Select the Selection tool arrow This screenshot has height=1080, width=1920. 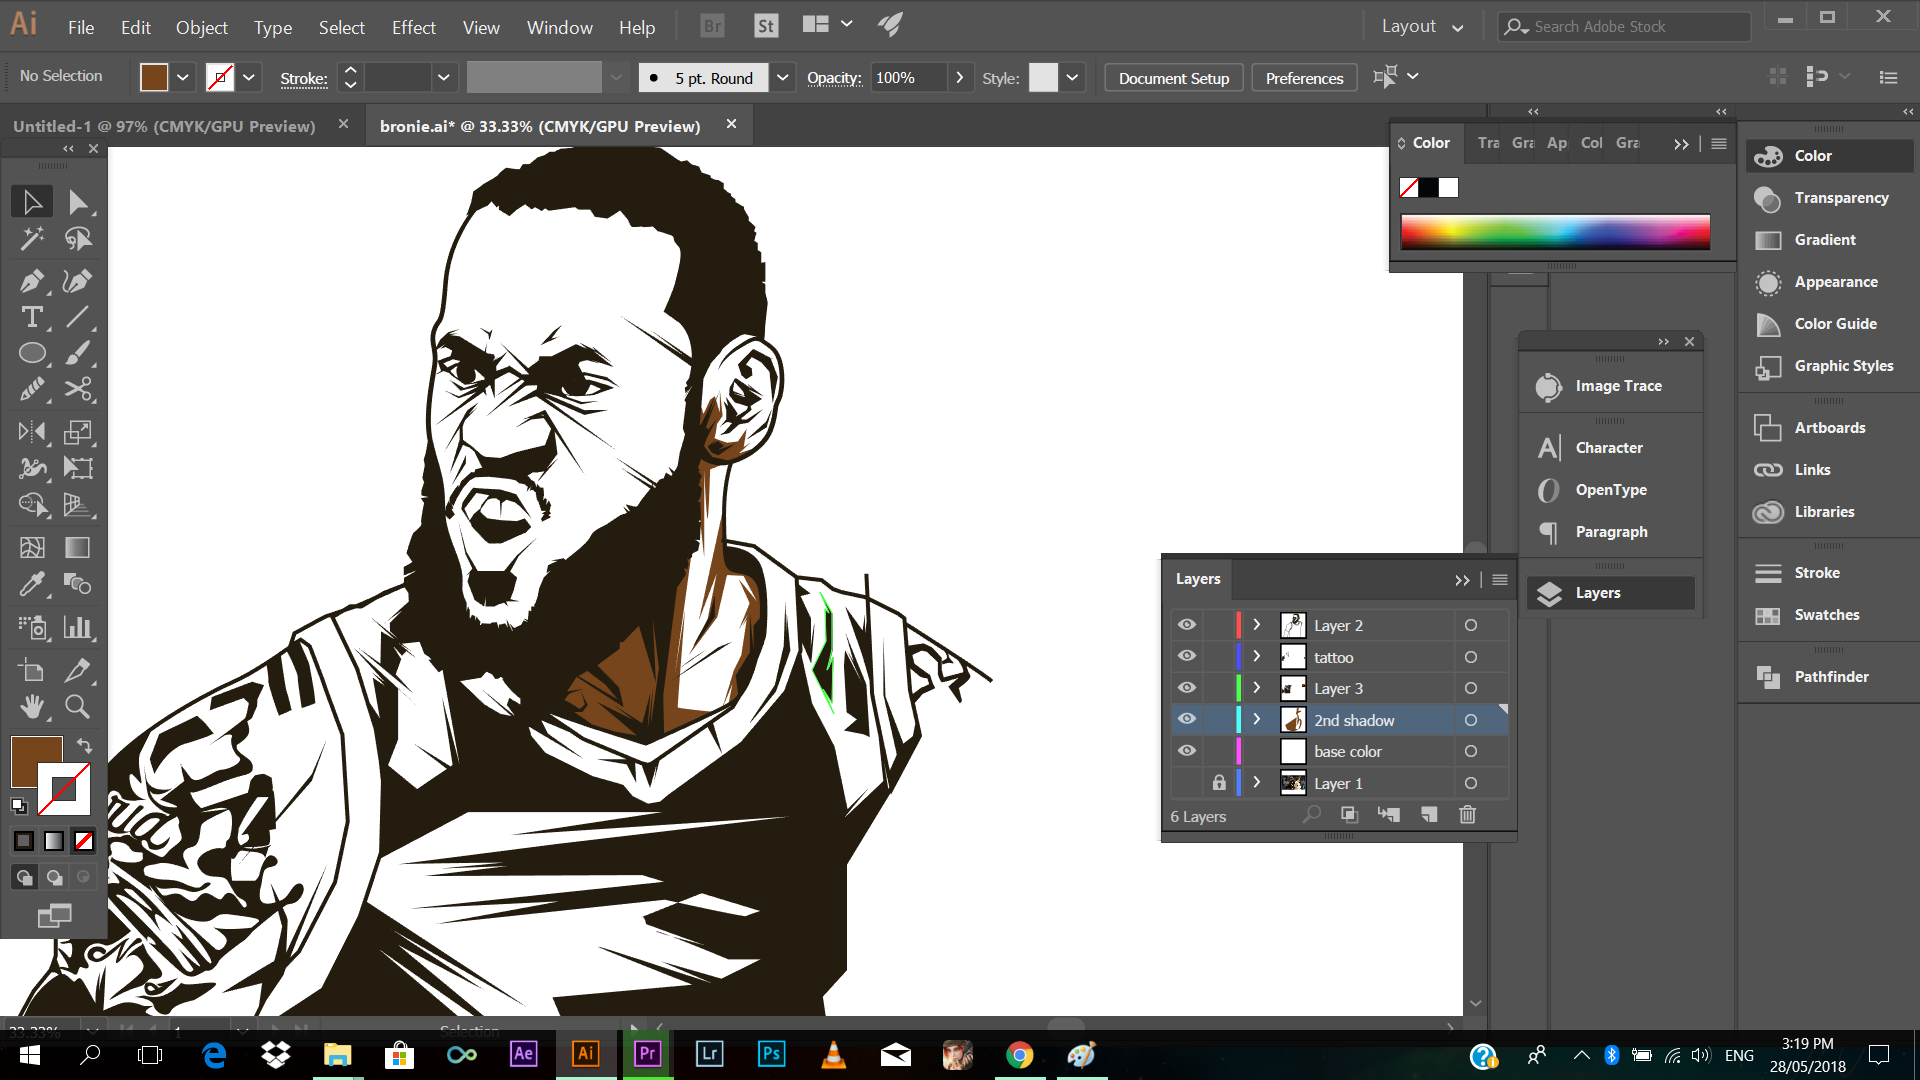click(x=32, y=202)
